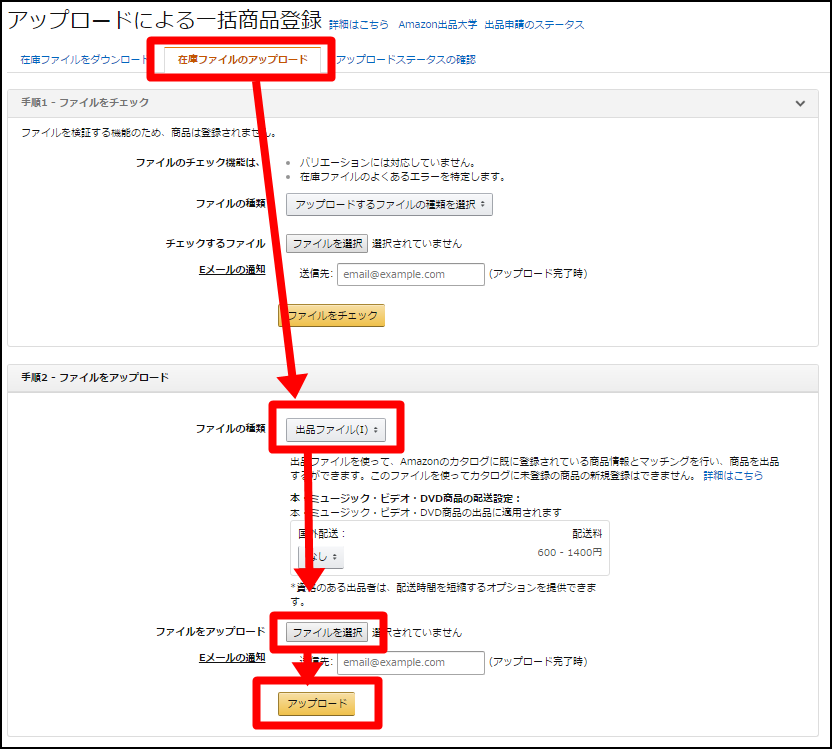This screenshot has height=749, width=832.
Task: Focus the email field in 手順1
Action: [410, 274]
